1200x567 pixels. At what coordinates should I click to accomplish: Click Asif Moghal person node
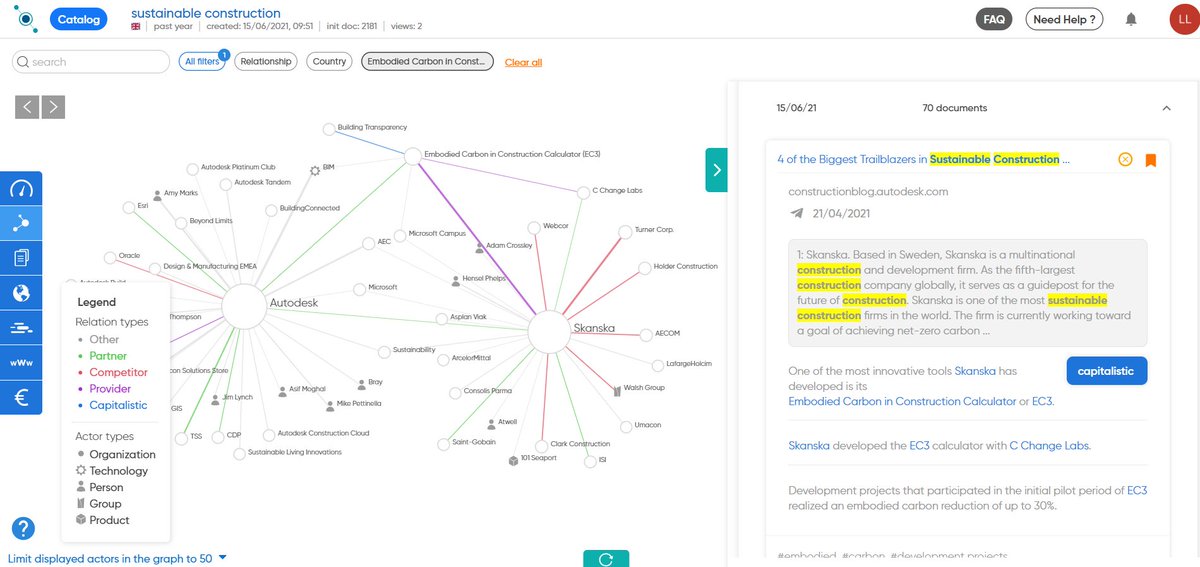click(282, 390)
